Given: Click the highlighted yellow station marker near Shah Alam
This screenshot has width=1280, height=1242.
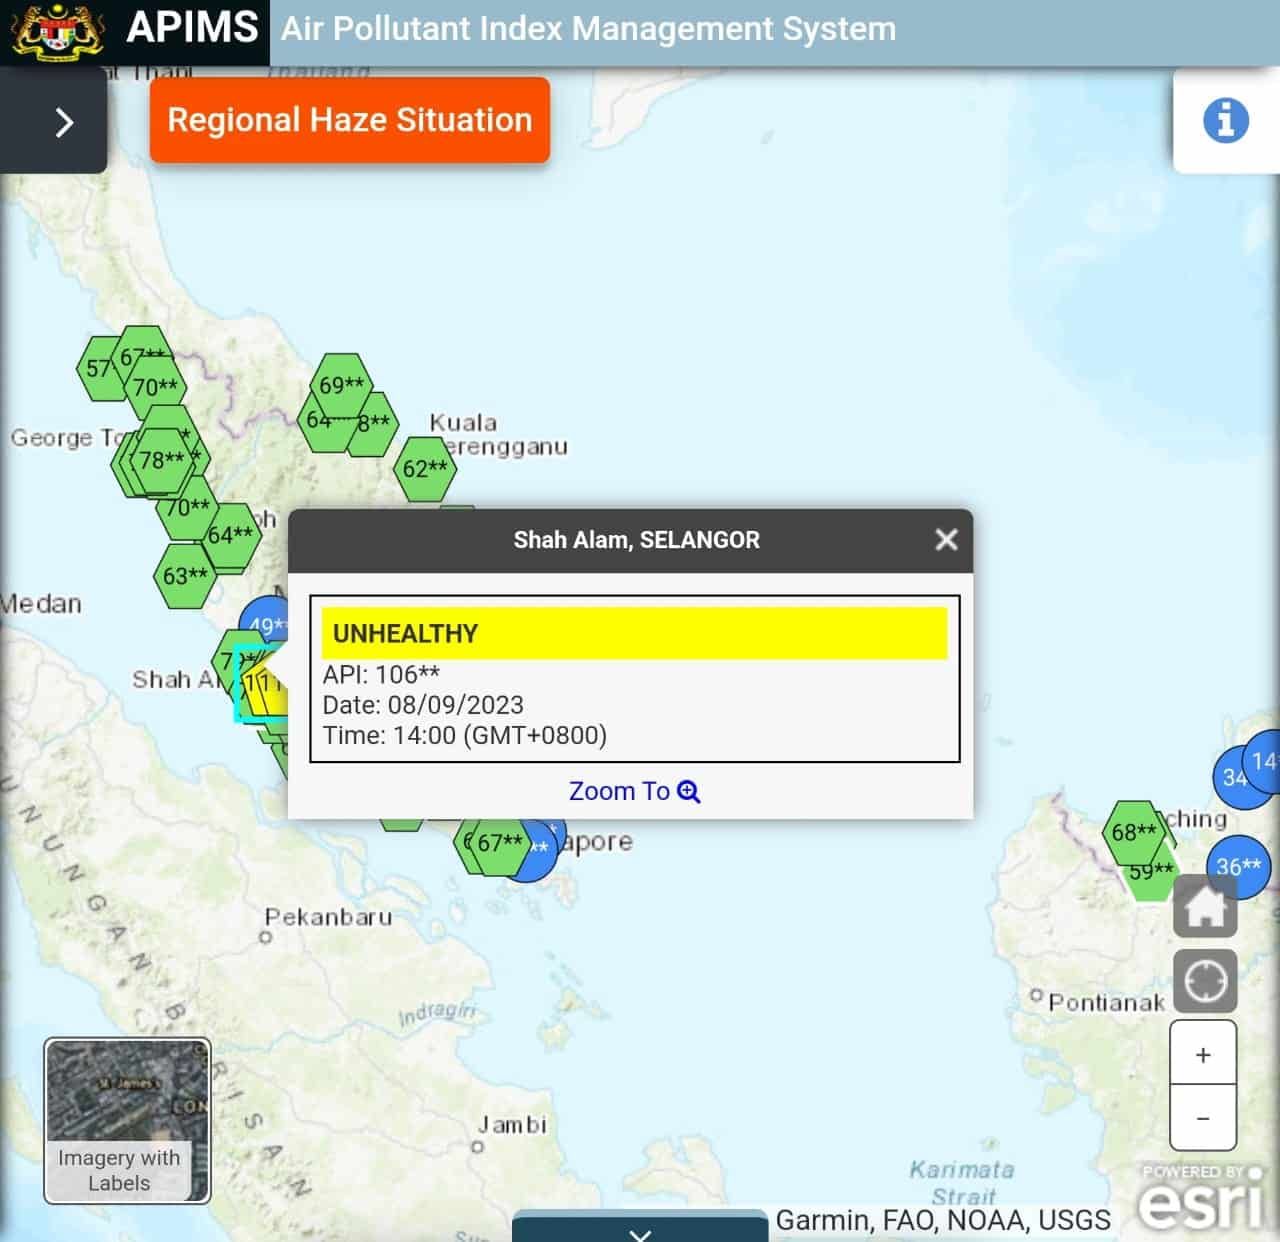Looking at the screenshot, I should click(x=259, y=686).
